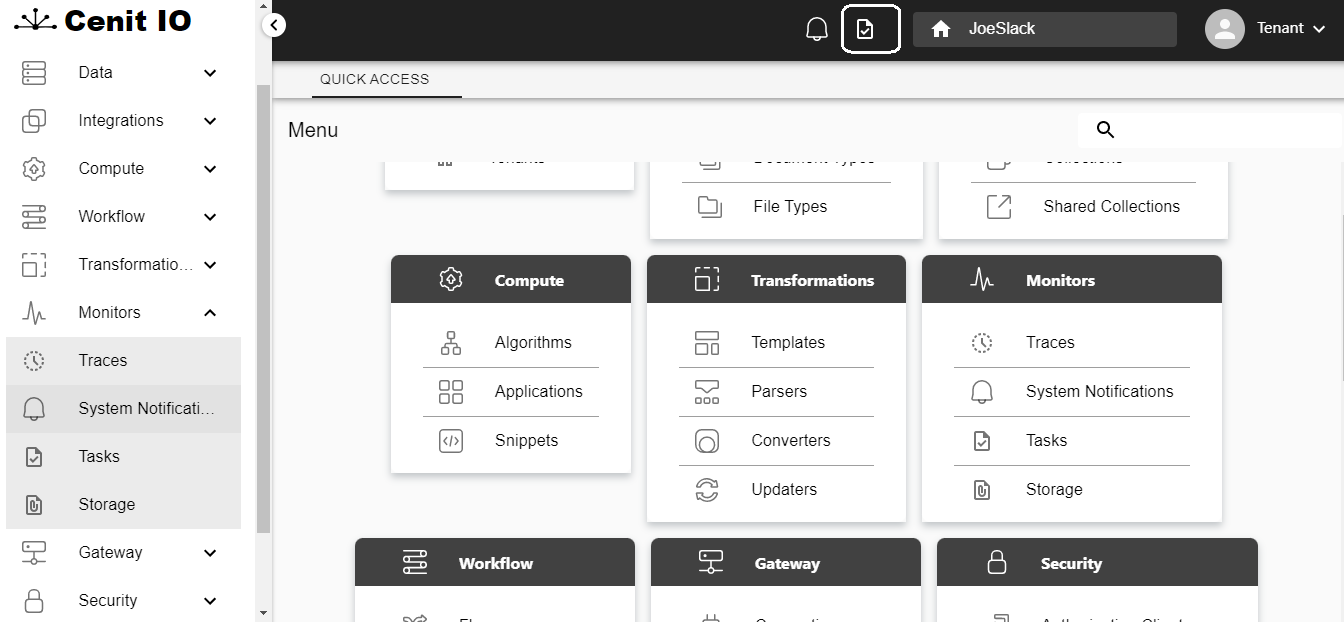Viewport: 1344px width, 622px height.
Task: Click the Gateway icon in sidebar
Action: [x=34, y=552]
